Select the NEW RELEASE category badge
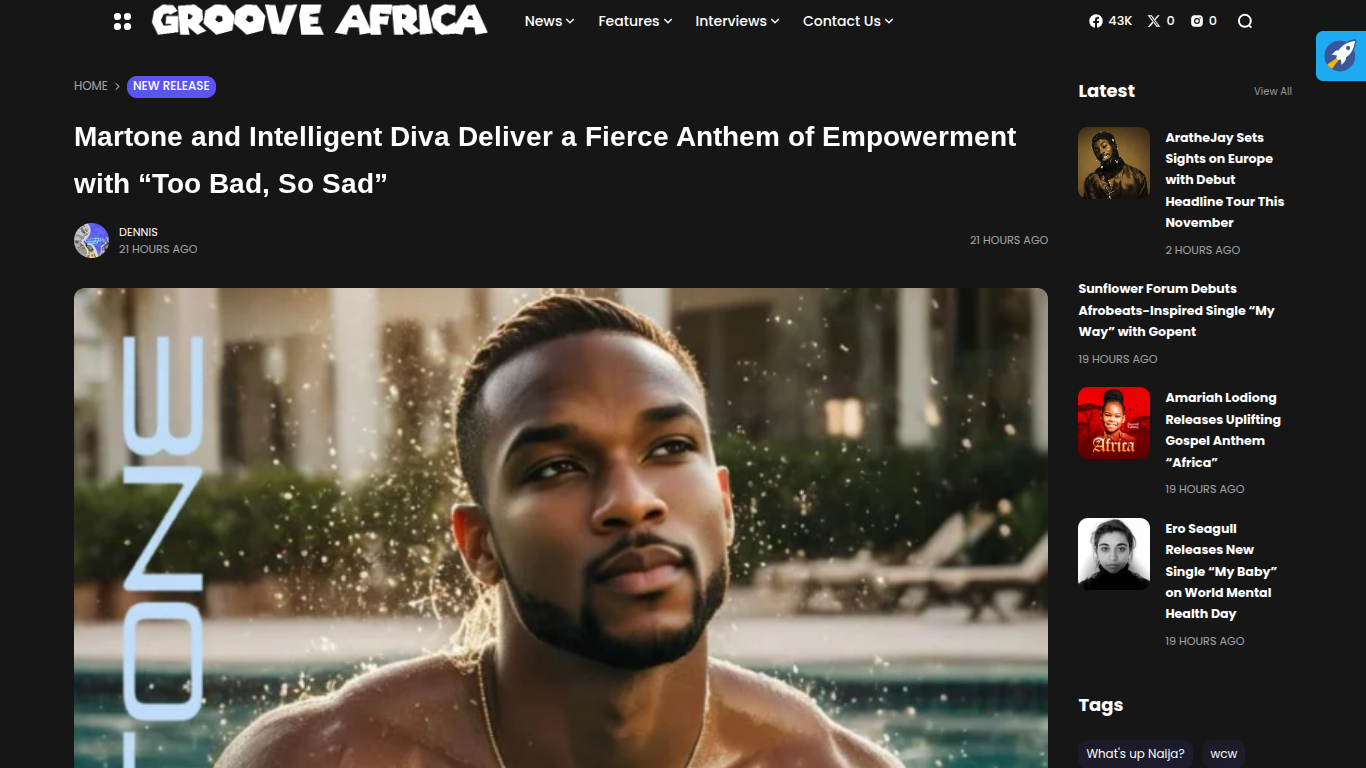This screenshot has height=768, width=1366. (x=171, y=86)
